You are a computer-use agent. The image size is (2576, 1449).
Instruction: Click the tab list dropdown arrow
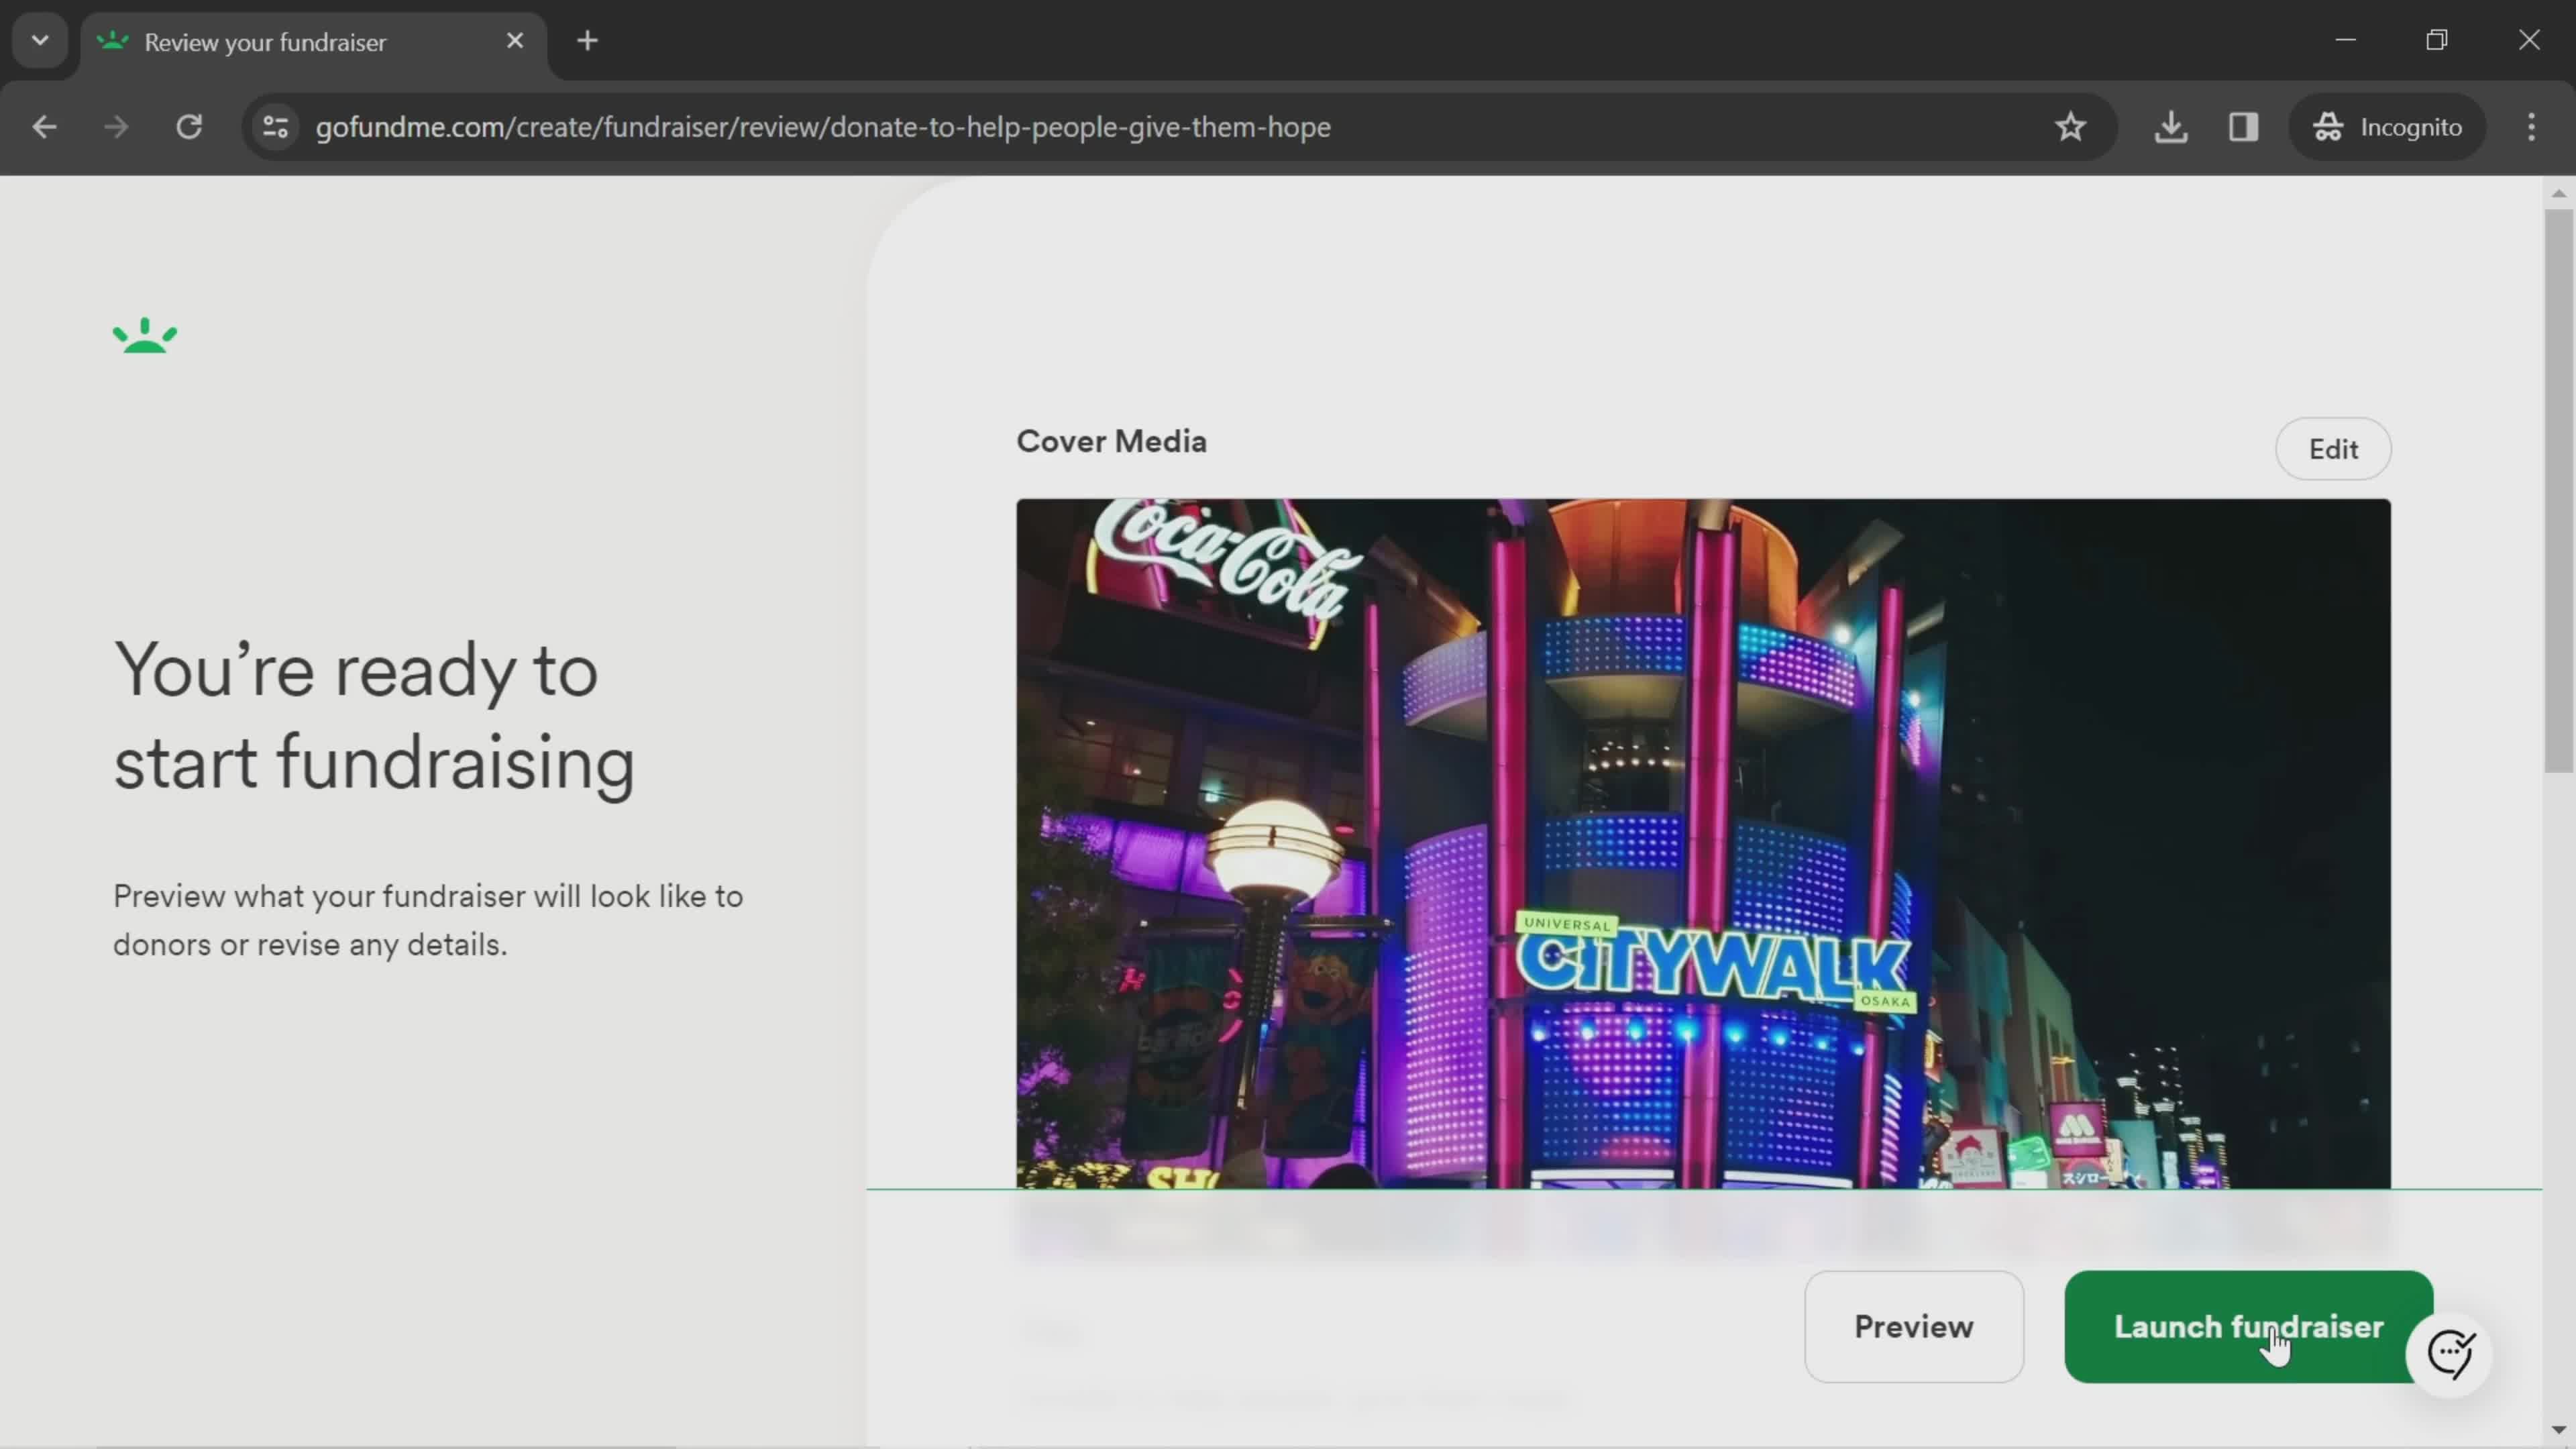39,39
